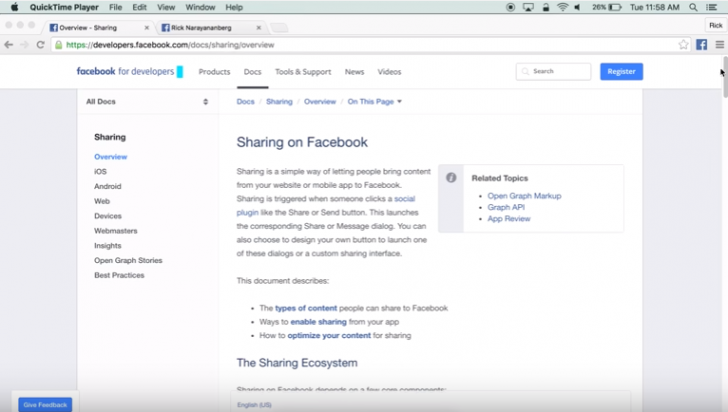Open the App Review related link

pos(509,219)
